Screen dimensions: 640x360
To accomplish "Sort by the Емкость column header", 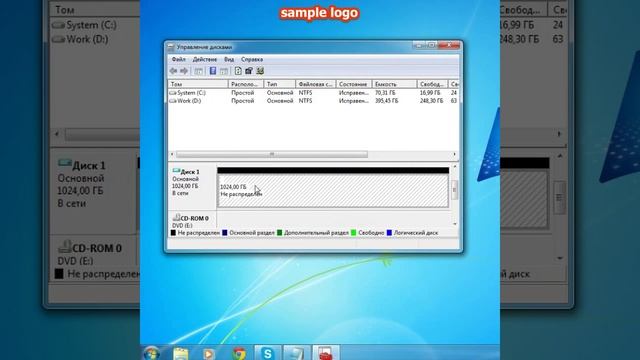I will (394, 84).
